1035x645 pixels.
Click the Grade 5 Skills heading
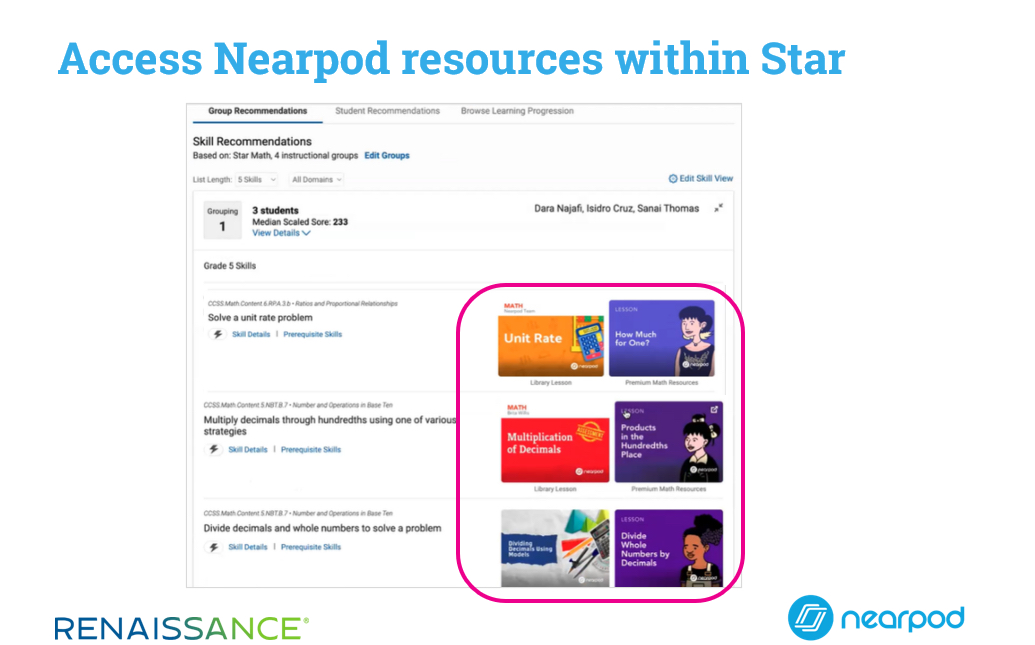[229, 266]
